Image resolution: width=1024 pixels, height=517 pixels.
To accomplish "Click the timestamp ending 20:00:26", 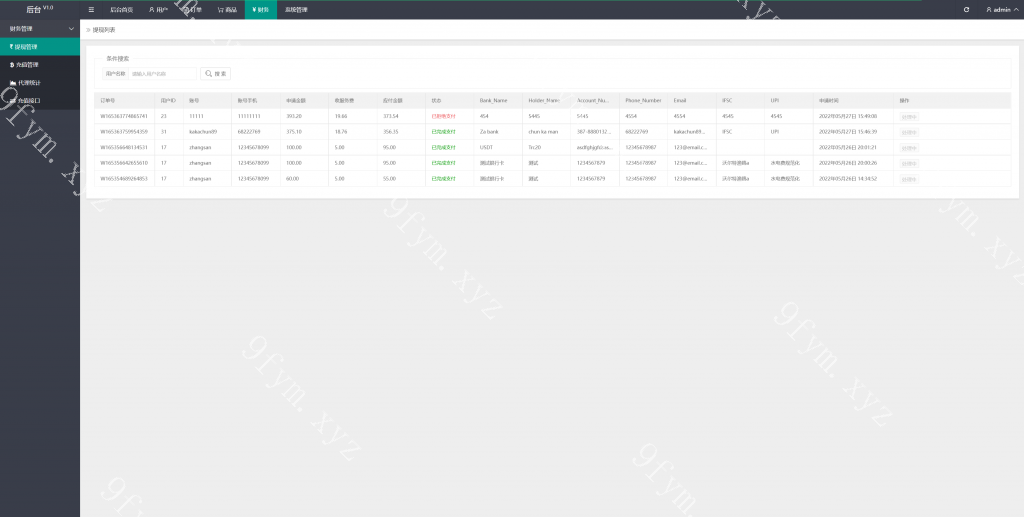I will pos(848,163).
